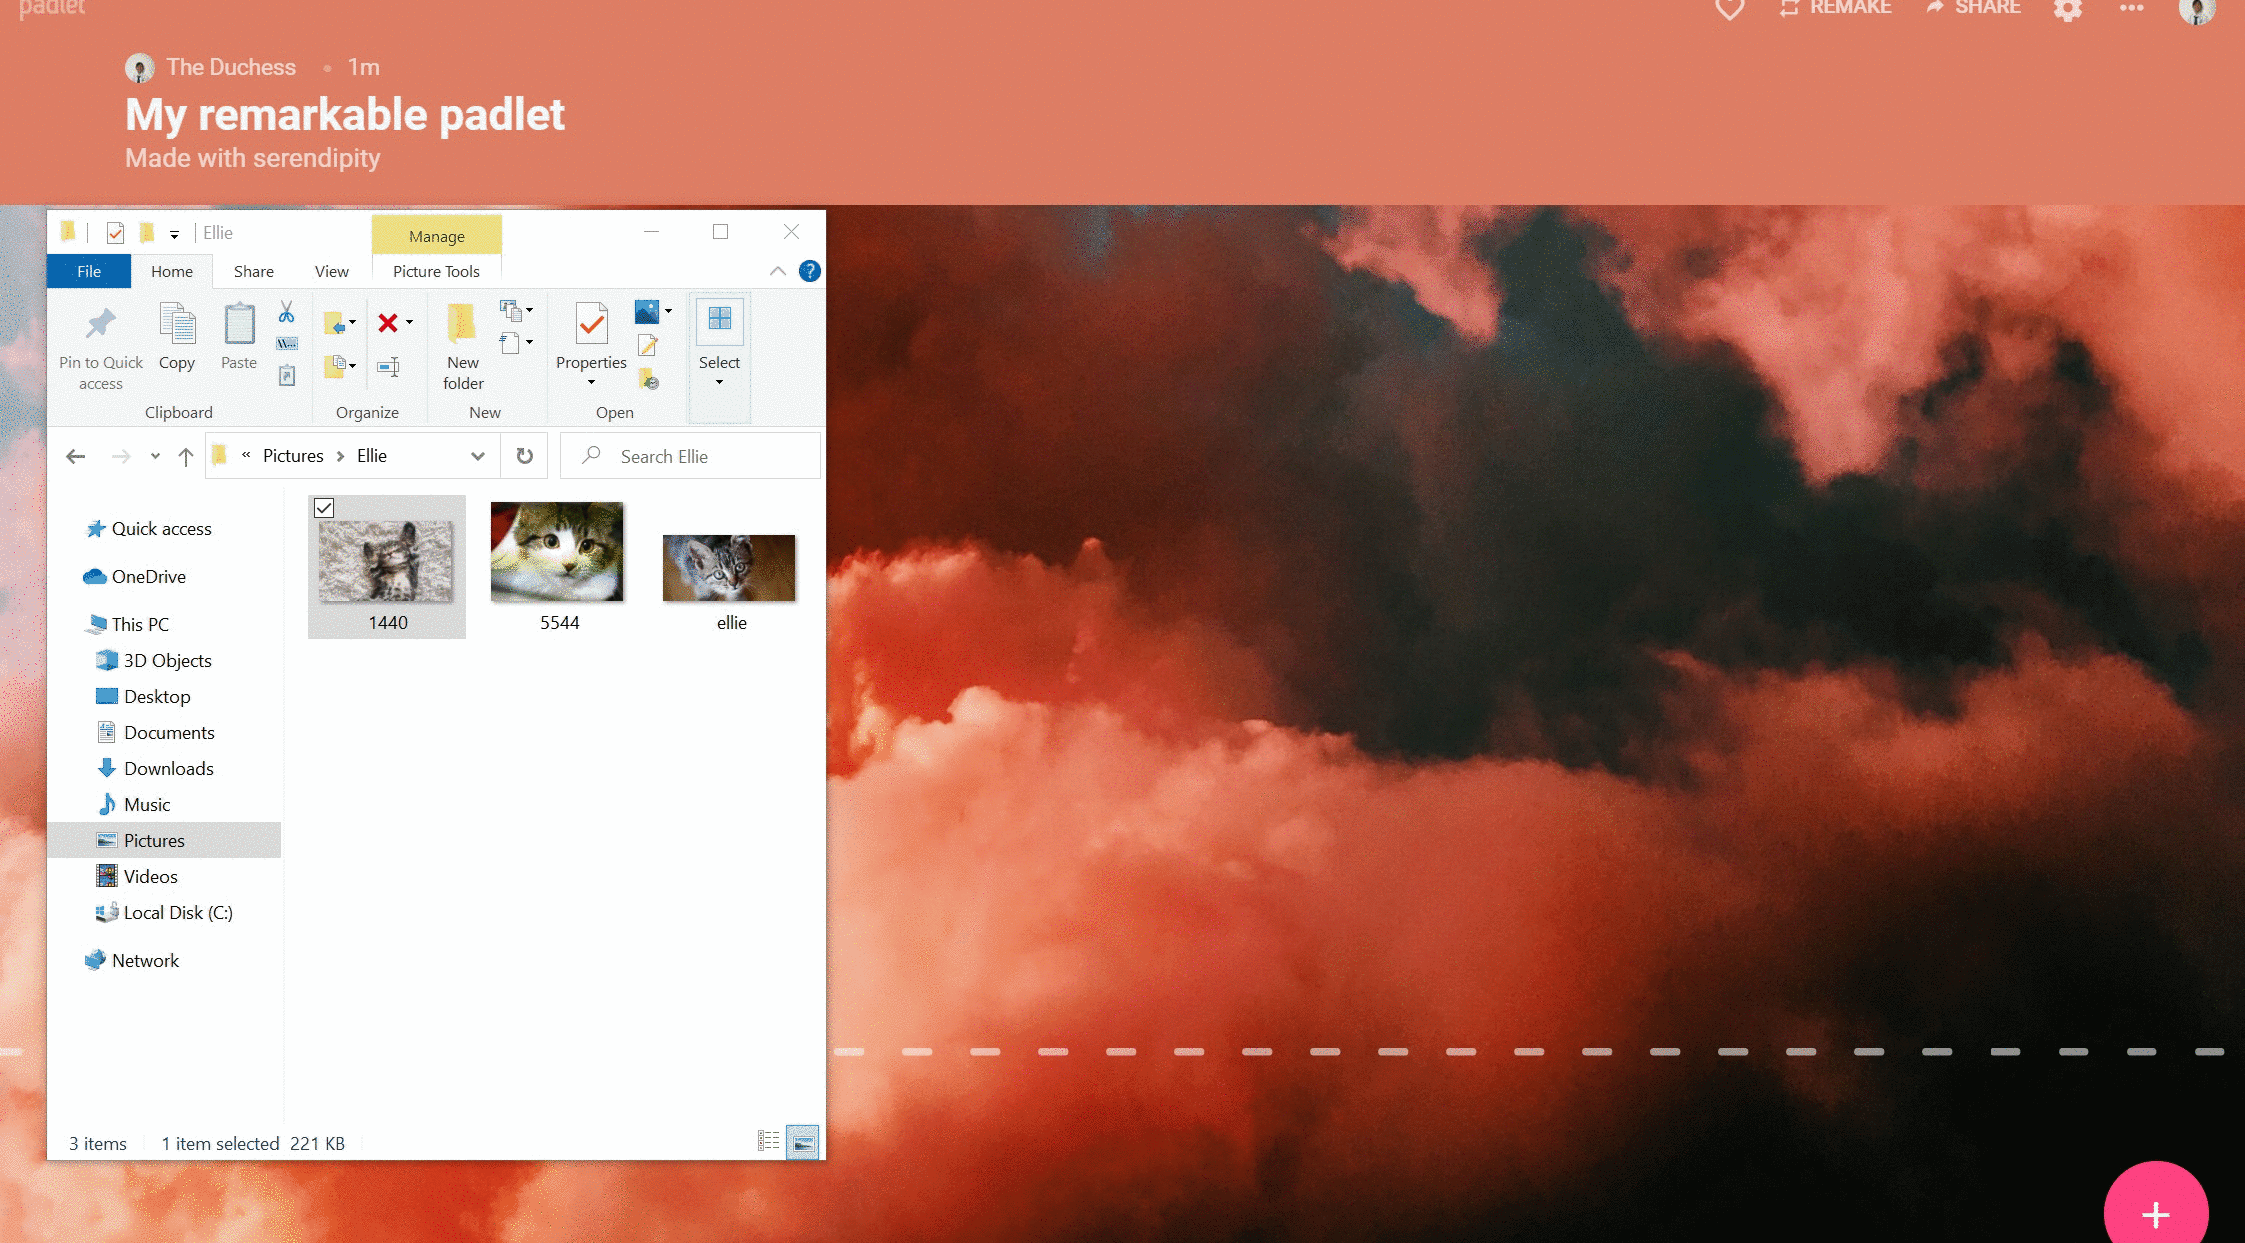This screenshot has width=2245, height=1243.
Task: Click the user avatar in padlet header
Action: click(2197, 10)
